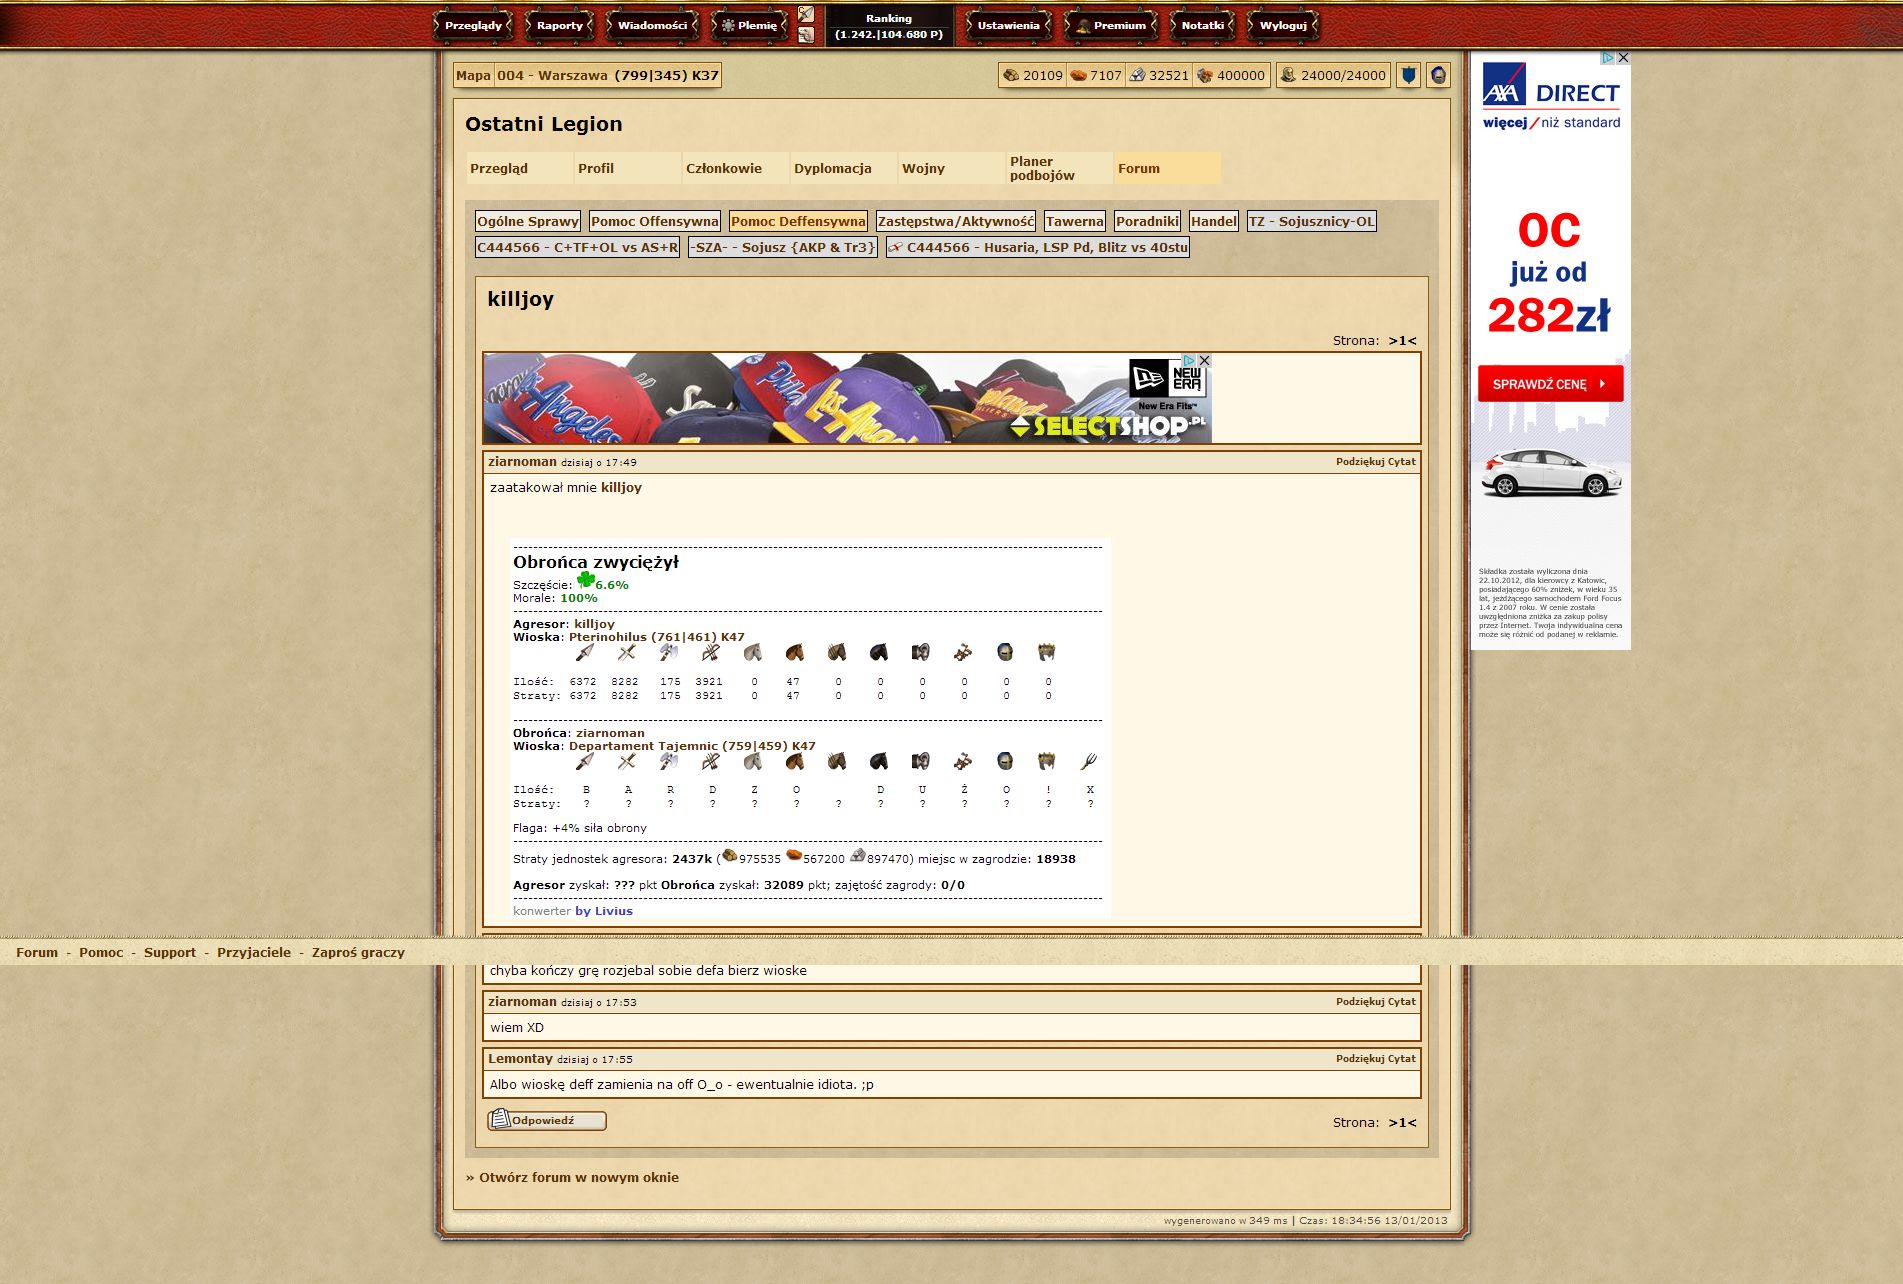Click the iron resource icon showing 32521
The image size is (1903, 1284).
pyautogui.click(x=1138, y=75)
